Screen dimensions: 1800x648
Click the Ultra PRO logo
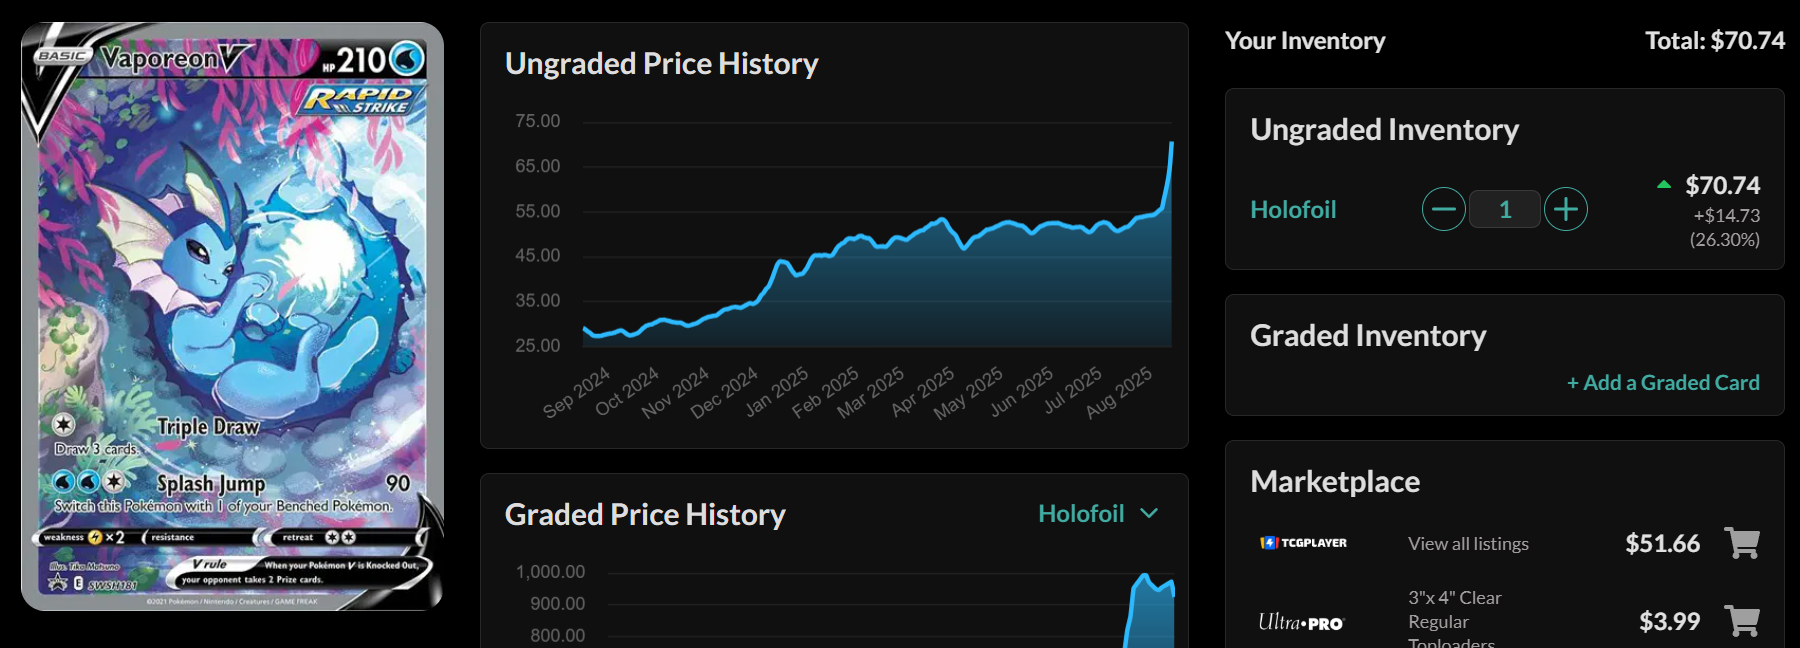click(1301, 622)
